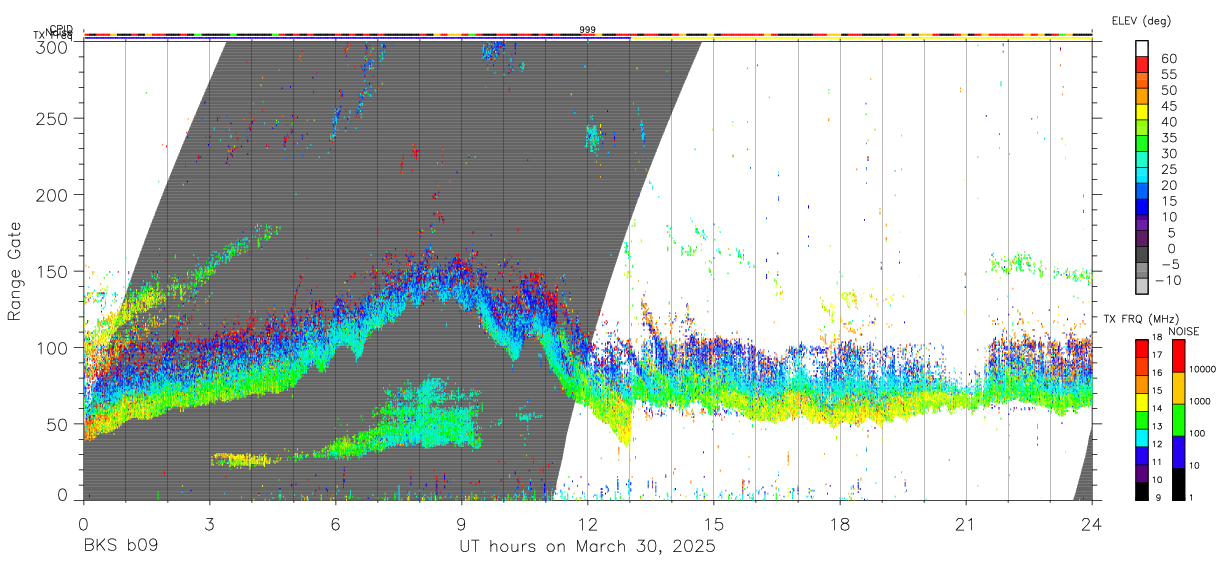Click the green NOISE swatch between 100 and 1000

[x=1177, y=420]
